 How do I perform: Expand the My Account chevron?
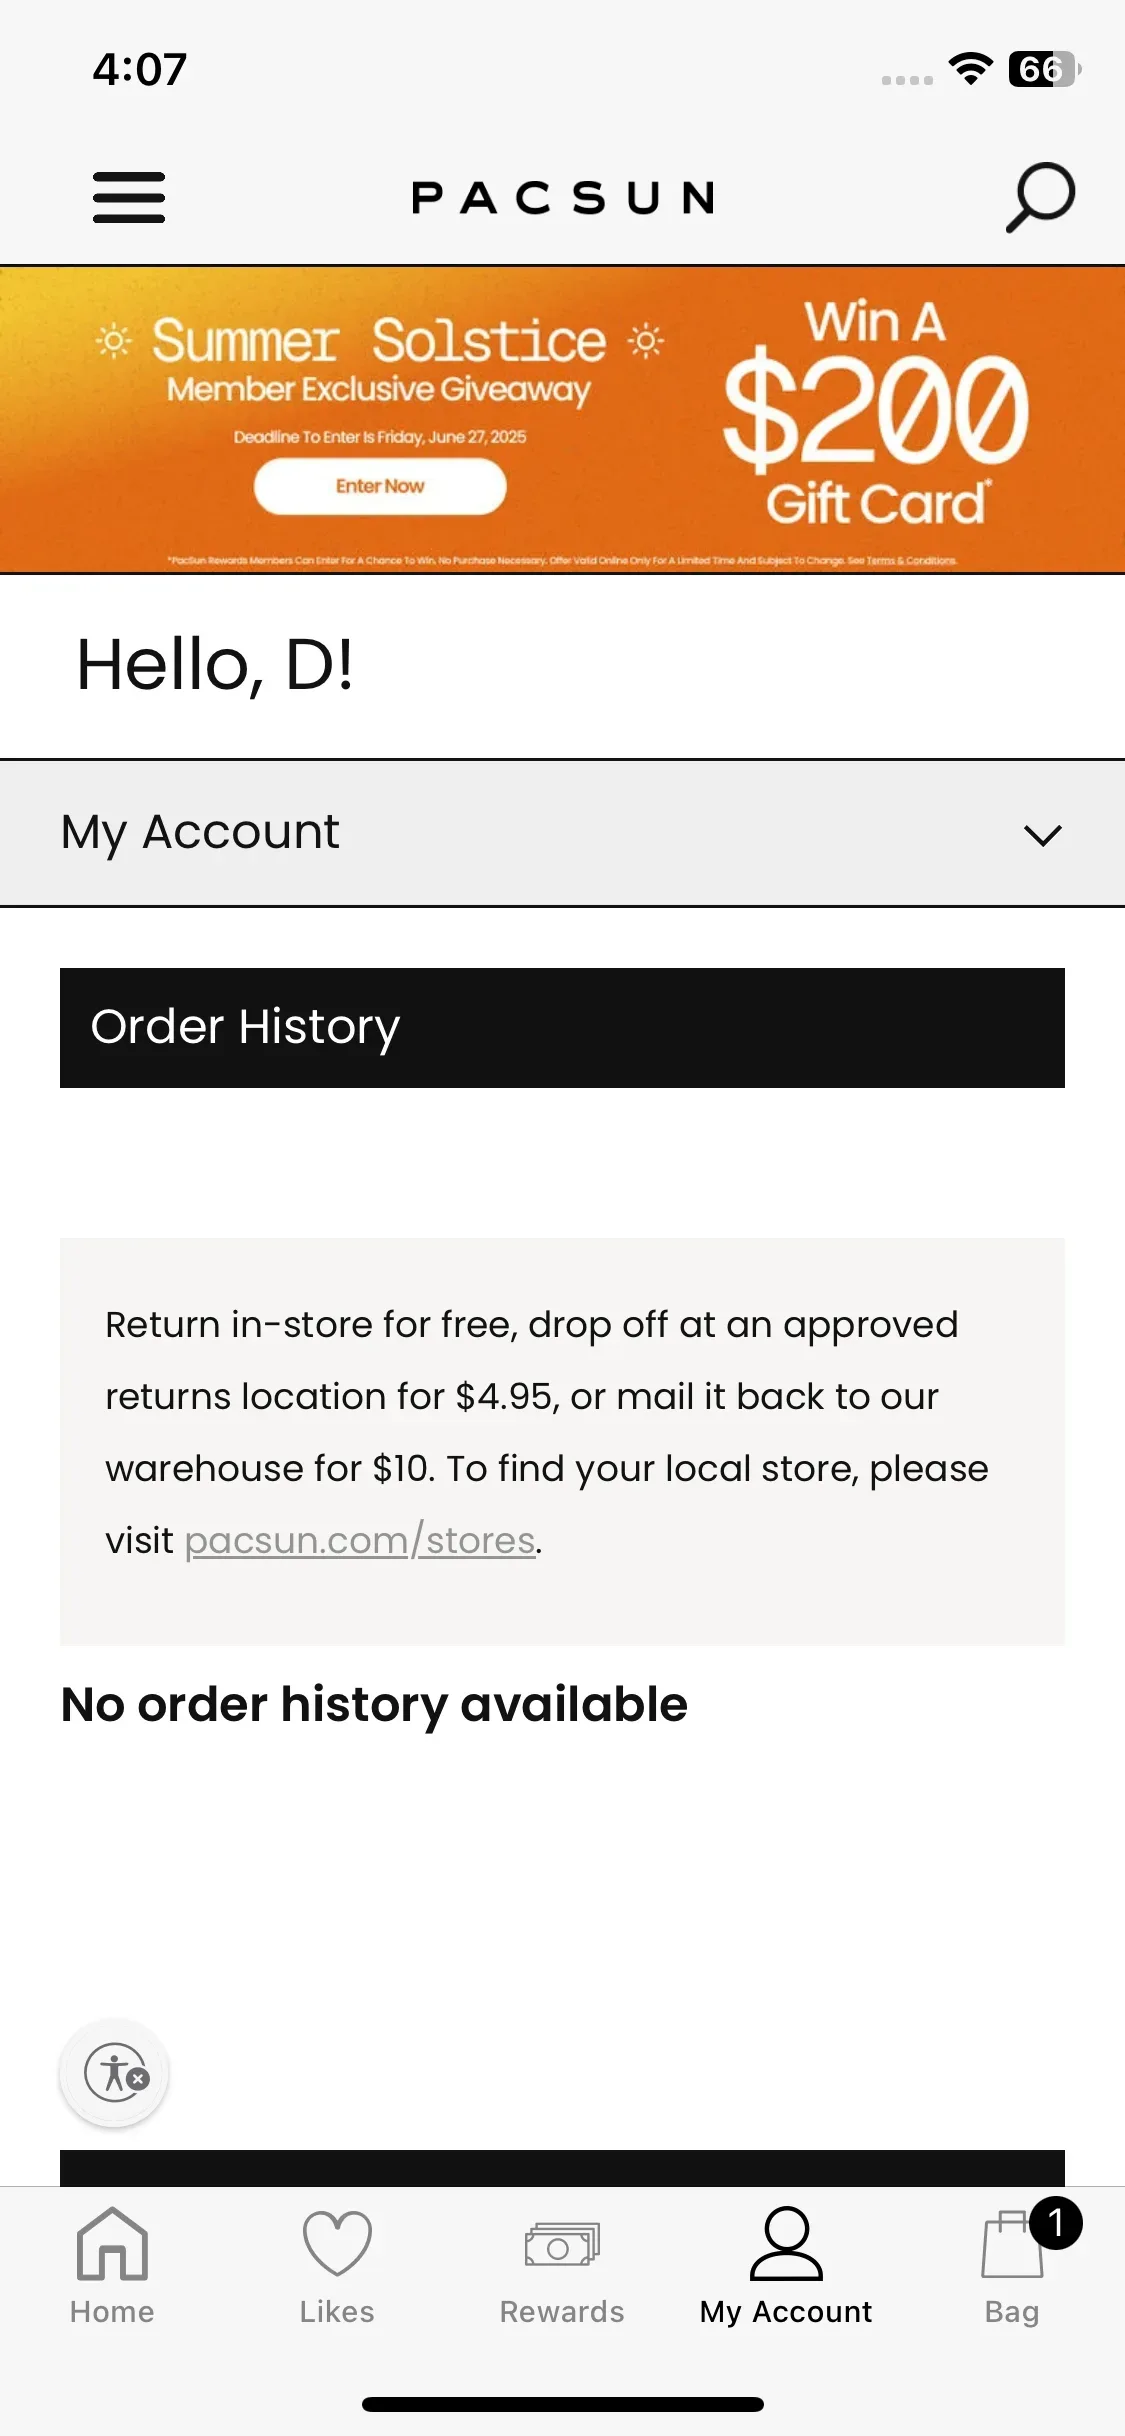[x=1043, y=835]
